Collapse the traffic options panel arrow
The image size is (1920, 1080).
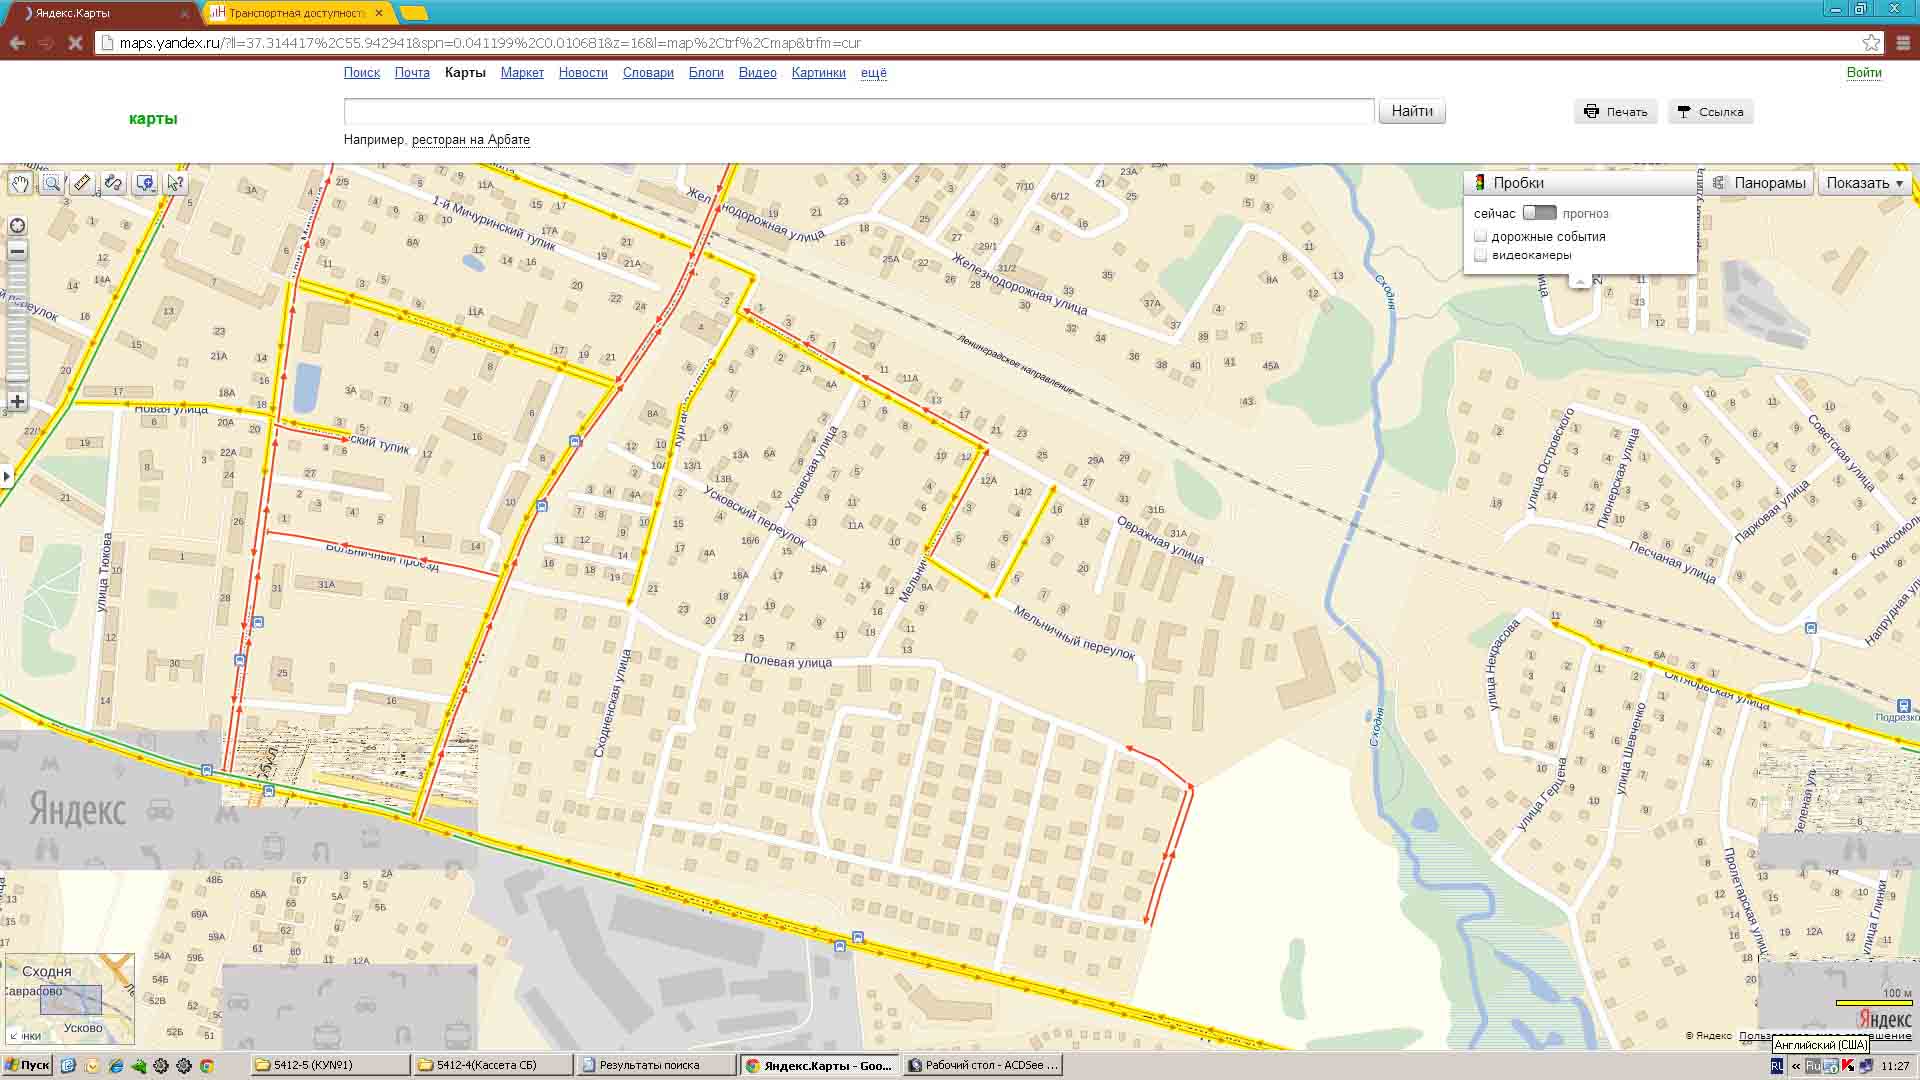pyautogui.click(x=1580, y=281)
